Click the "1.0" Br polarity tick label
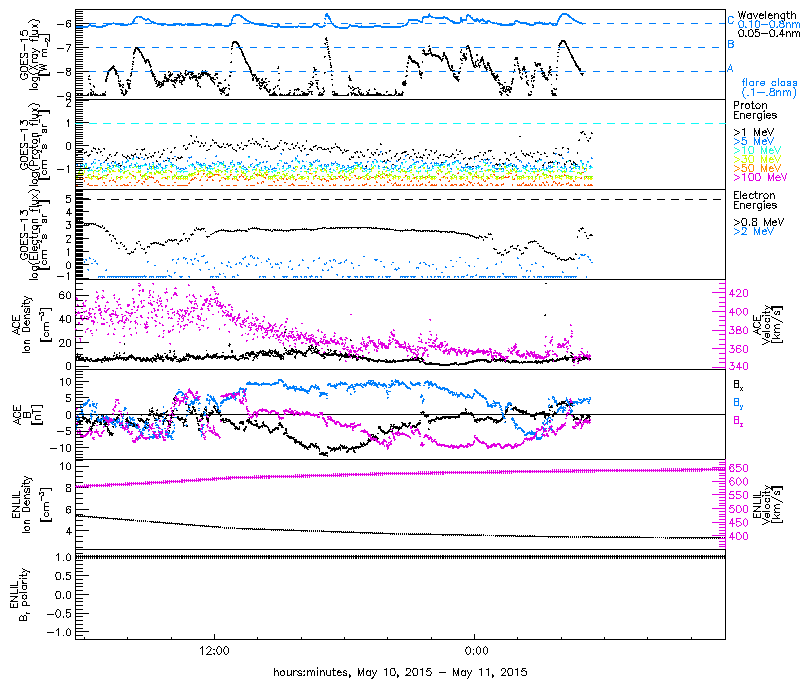 click(x=64, y=557)
